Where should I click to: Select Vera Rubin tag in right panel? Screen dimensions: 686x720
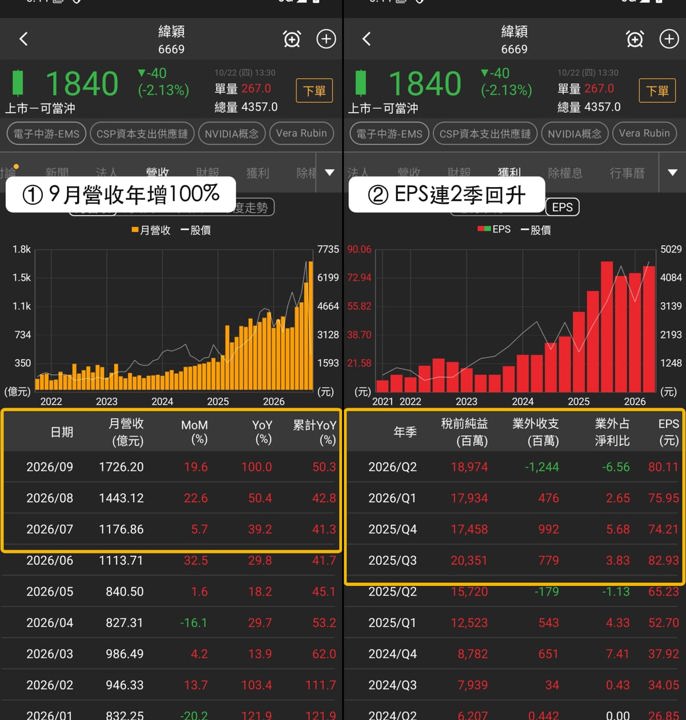coord(644,133)
